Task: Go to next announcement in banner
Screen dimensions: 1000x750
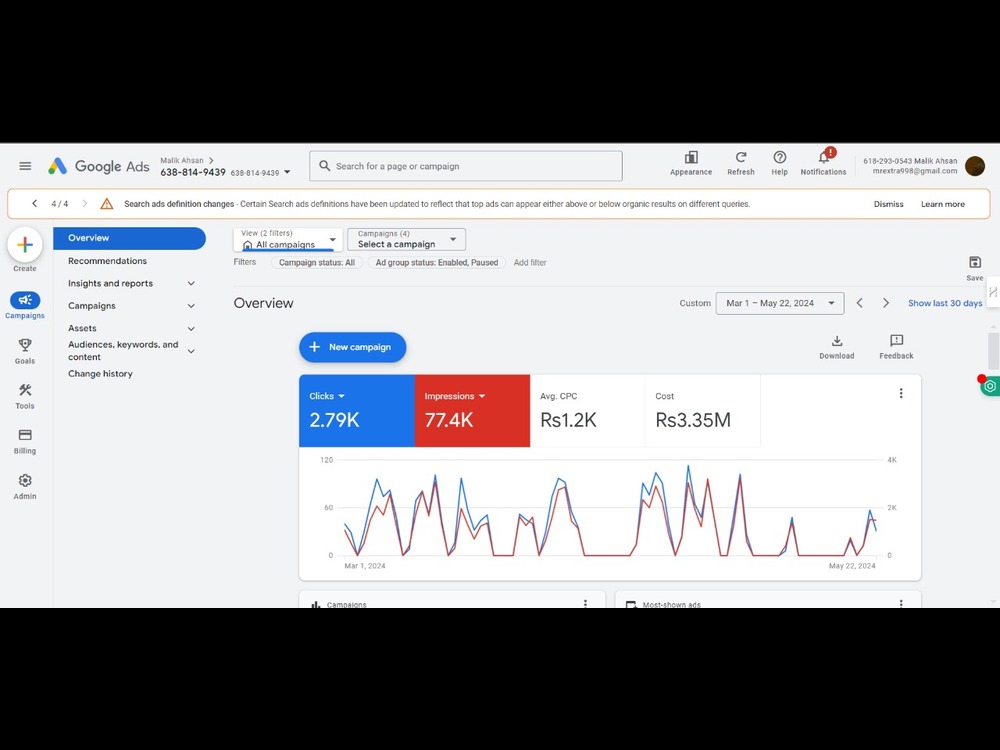Action: 84,203
